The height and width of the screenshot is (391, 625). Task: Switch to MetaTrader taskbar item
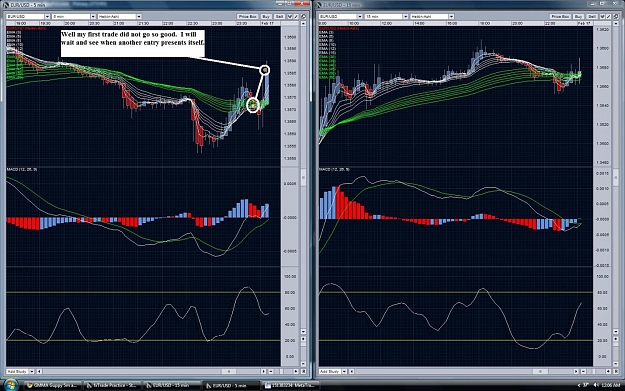[x=290, y=385]
